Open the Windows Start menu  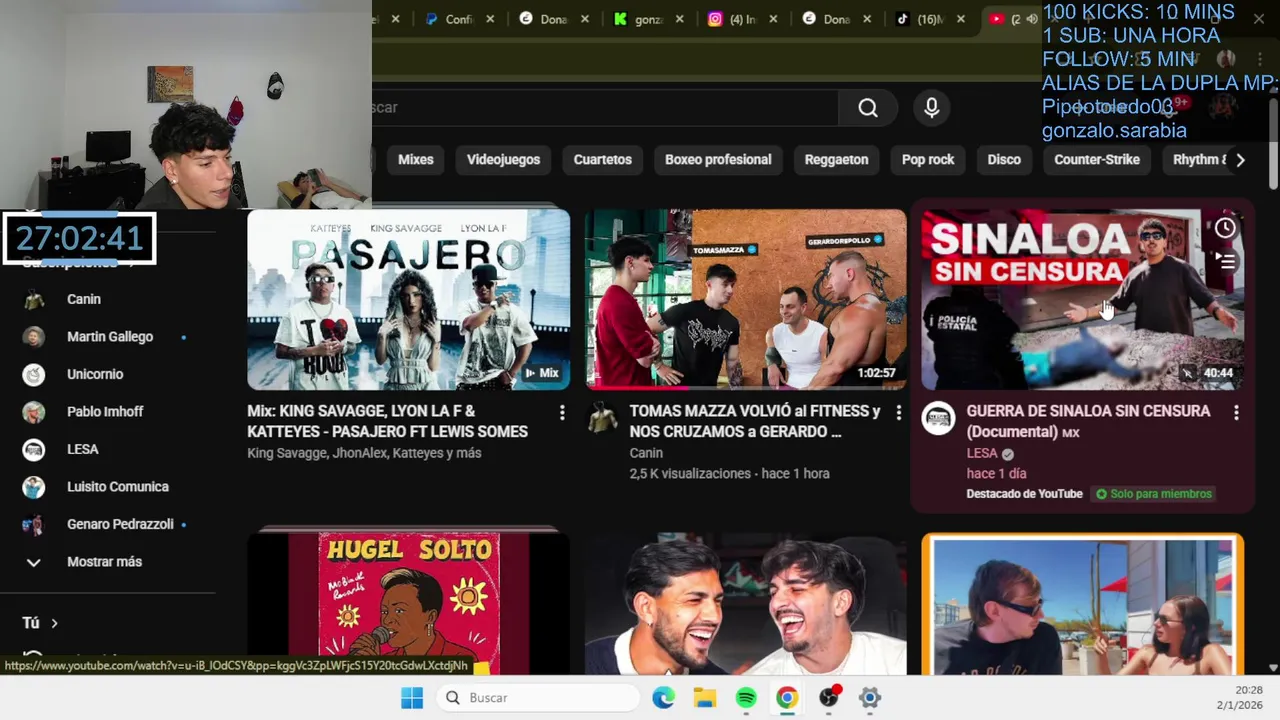pyautogui.click(x=412, y=698)
